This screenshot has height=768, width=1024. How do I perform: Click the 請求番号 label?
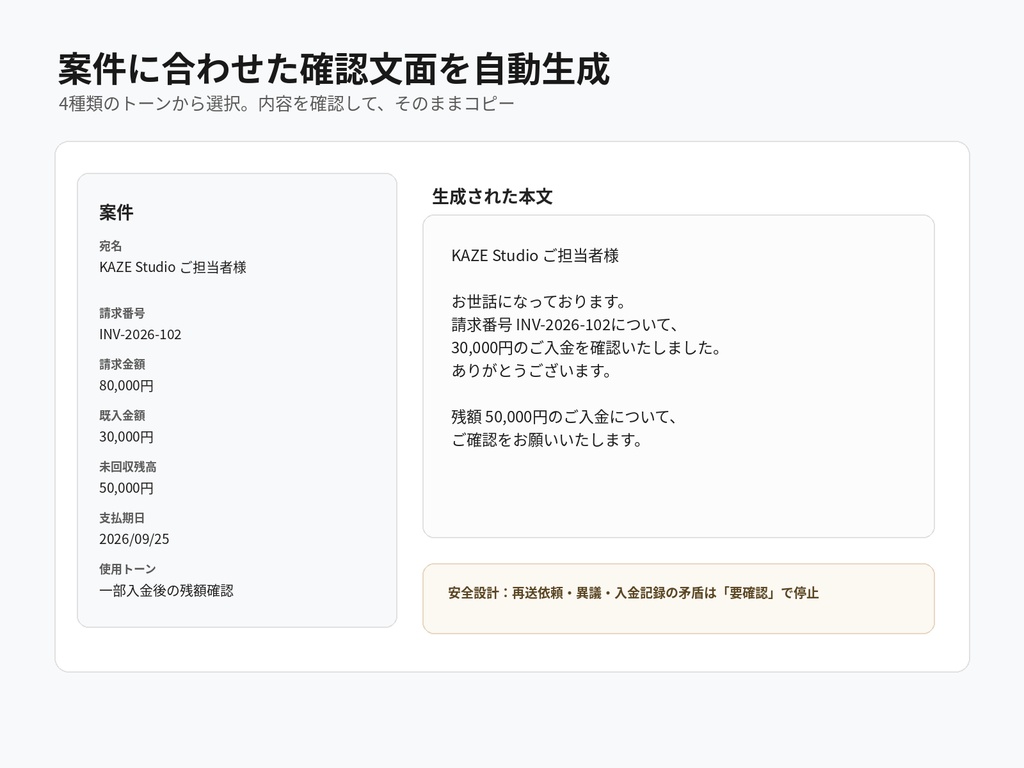[122, 313]
